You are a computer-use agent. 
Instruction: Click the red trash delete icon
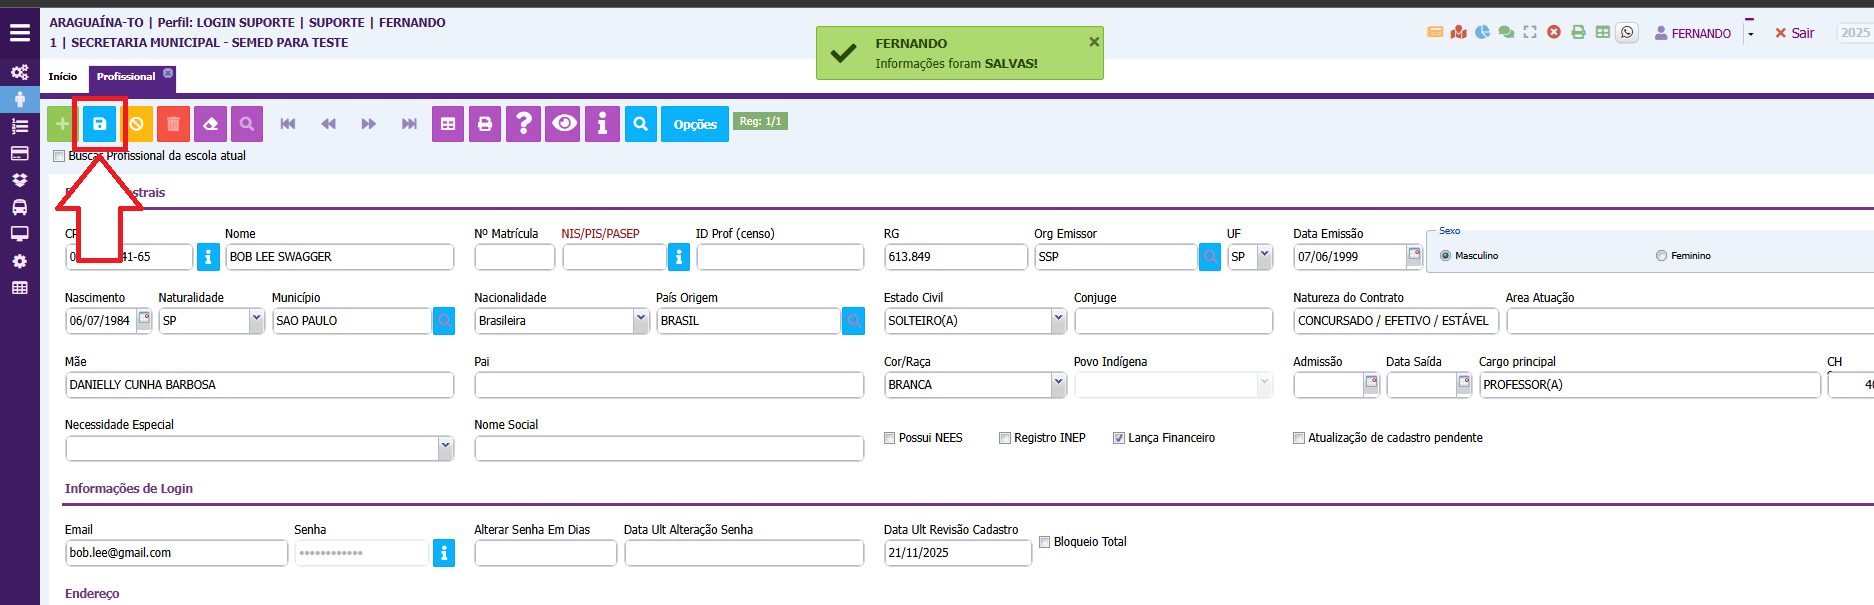pos(173,124)
